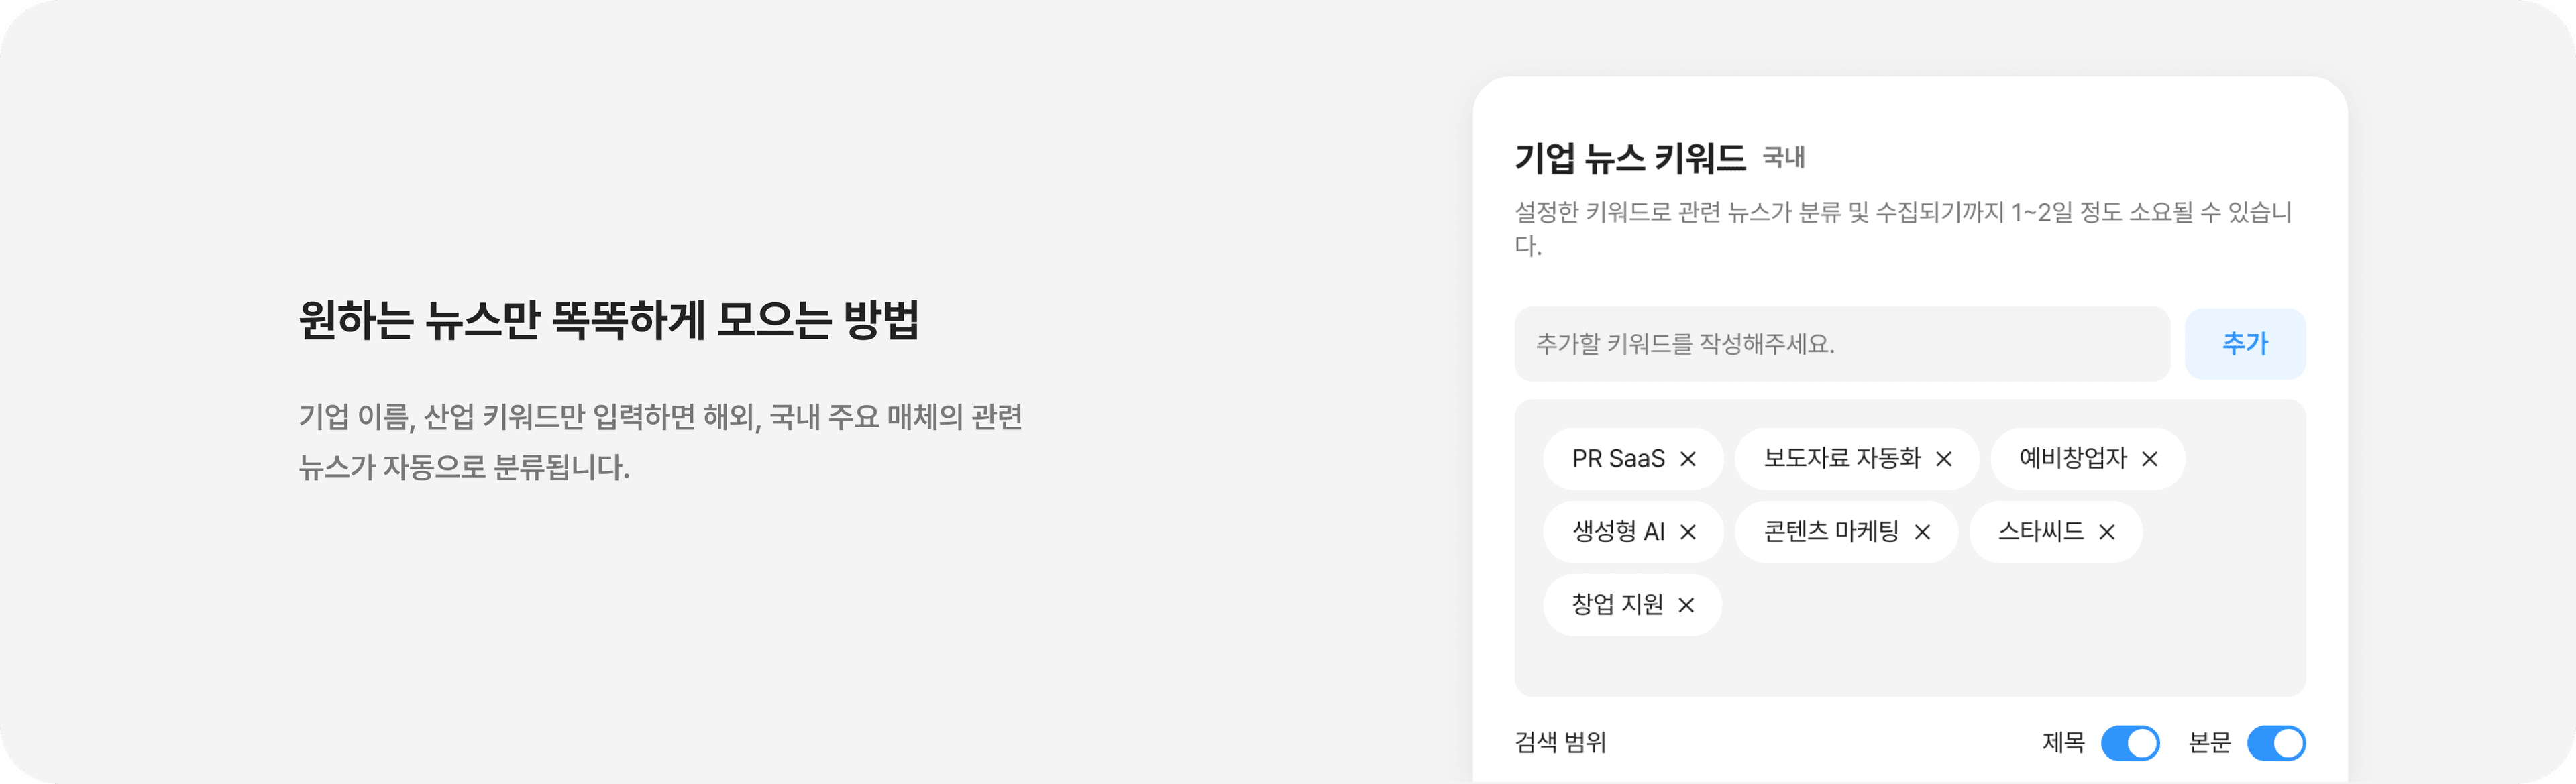Delete the 예비창업자 keyword tag
Viewport: 2576px width, 784px height.
click(x=2149, y=459)
